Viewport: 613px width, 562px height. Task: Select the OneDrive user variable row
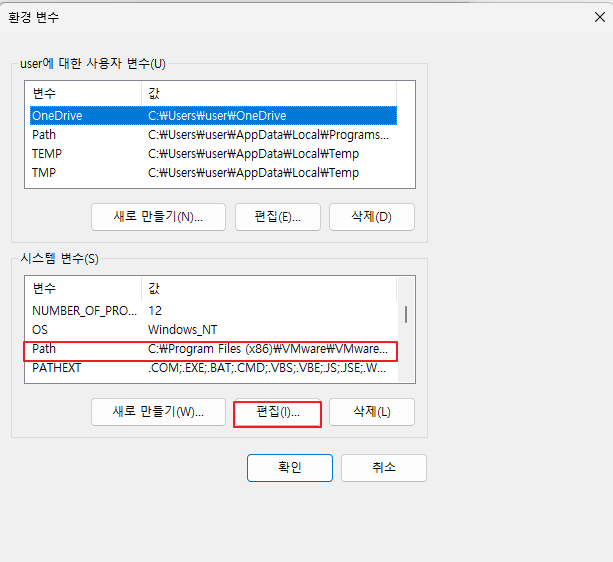213,116
